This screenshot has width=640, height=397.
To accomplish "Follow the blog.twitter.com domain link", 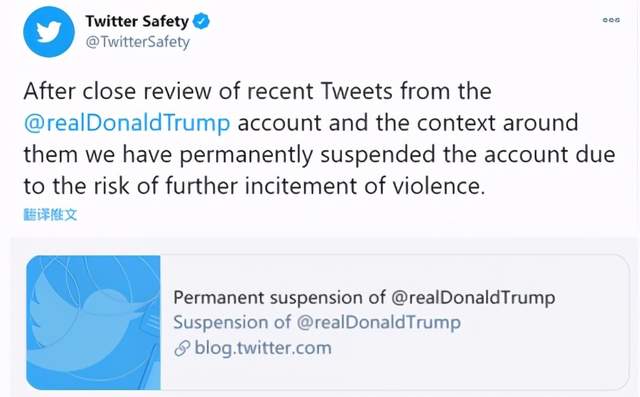I will coord(263,348).
